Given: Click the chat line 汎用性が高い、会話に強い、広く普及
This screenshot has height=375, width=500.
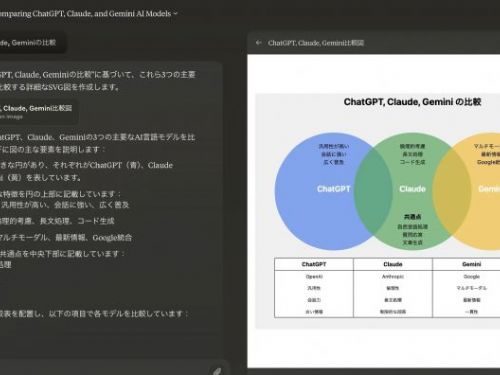Looking at the screenshot, I should 65,205.
